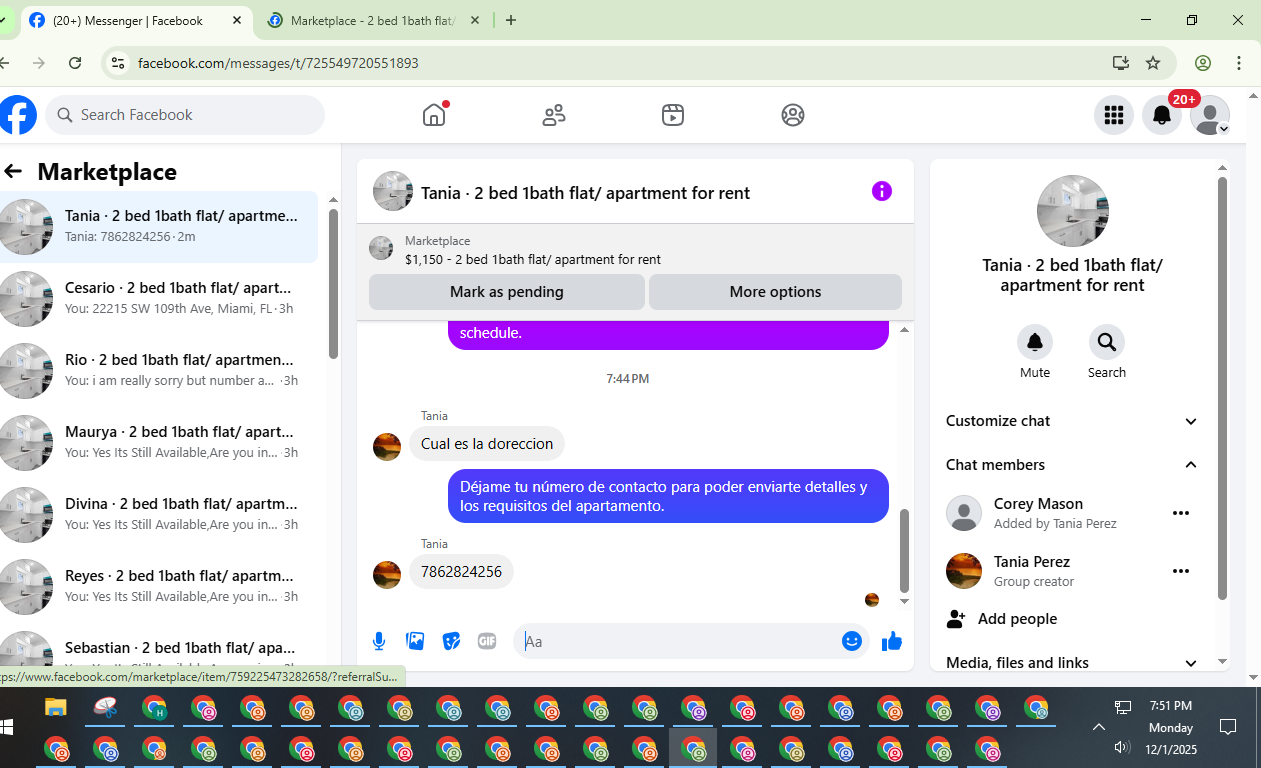Send a voice clip with microphone icon

click(379, 641)
